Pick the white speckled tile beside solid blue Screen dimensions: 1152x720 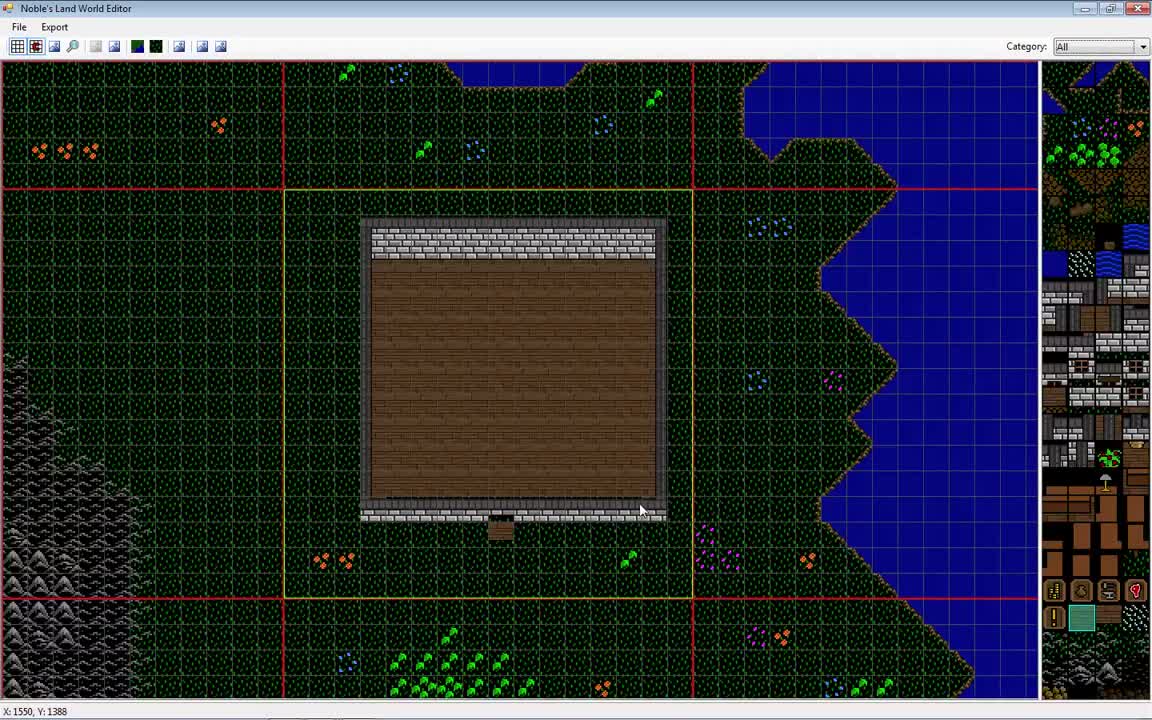click(x=1081, y=264)
